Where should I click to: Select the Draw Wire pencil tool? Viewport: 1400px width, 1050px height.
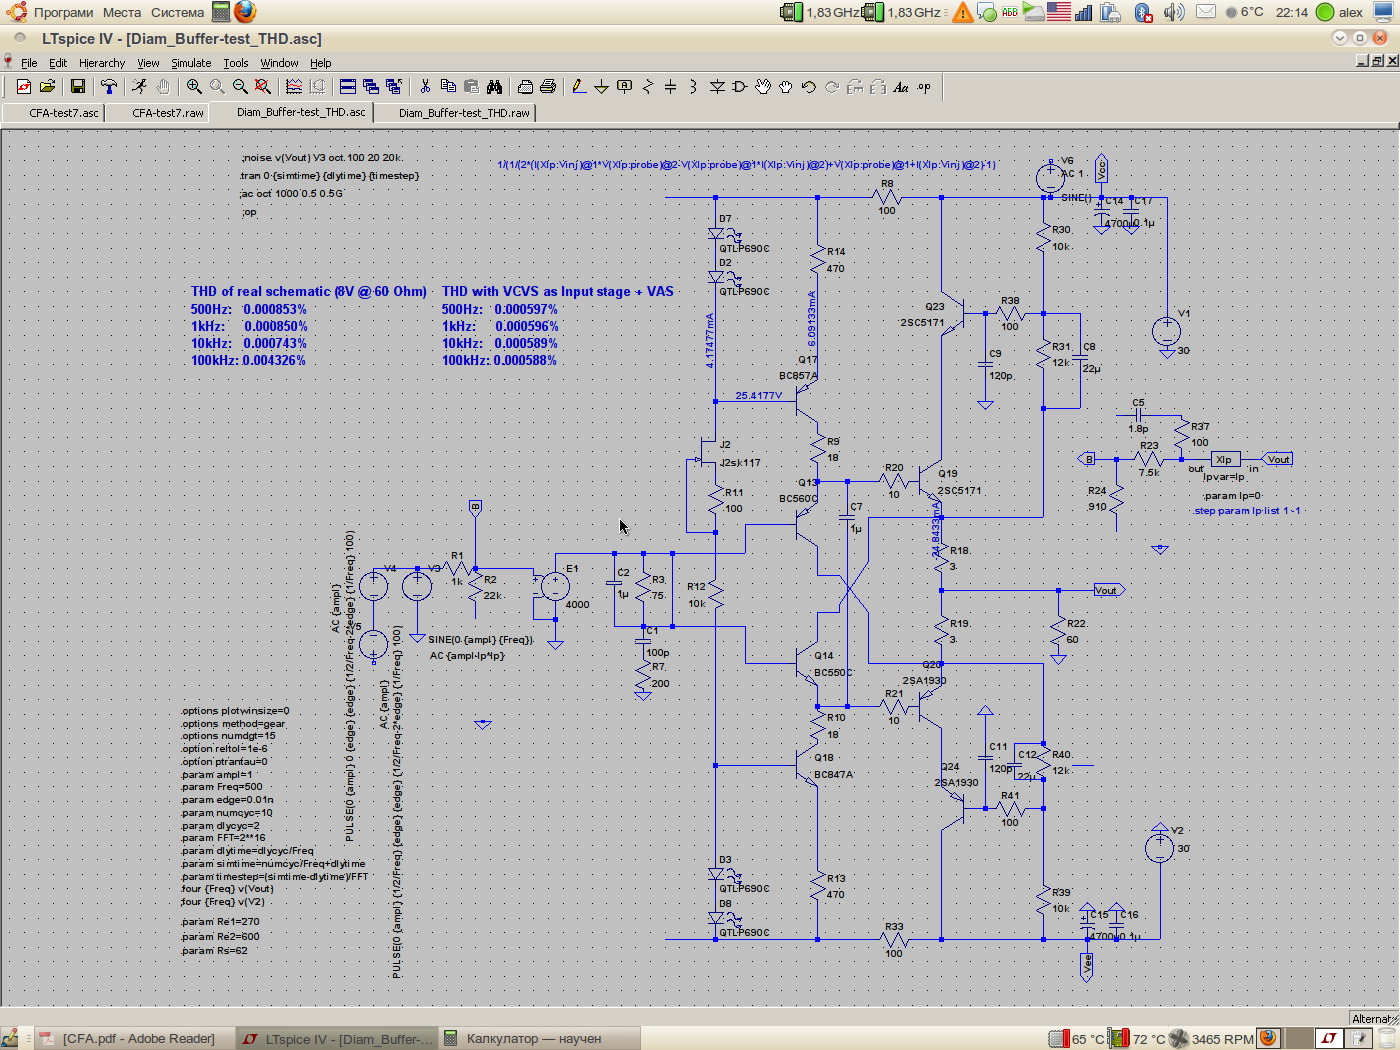tap(578, 87)
